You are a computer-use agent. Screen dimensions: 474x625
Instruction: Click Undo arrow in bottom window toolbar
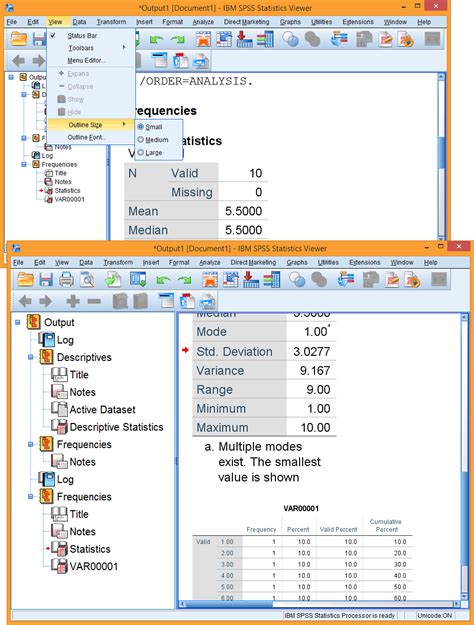coord(163,280)
